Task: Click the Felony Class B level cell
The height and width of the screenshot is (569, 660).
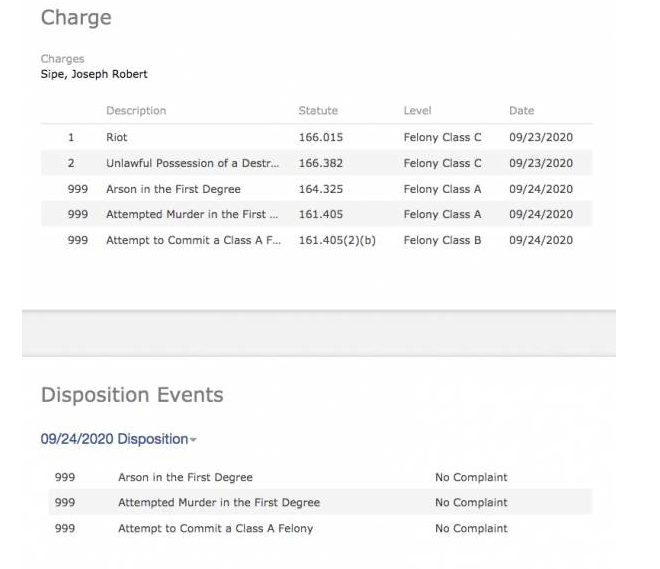Action: point(442,240)
